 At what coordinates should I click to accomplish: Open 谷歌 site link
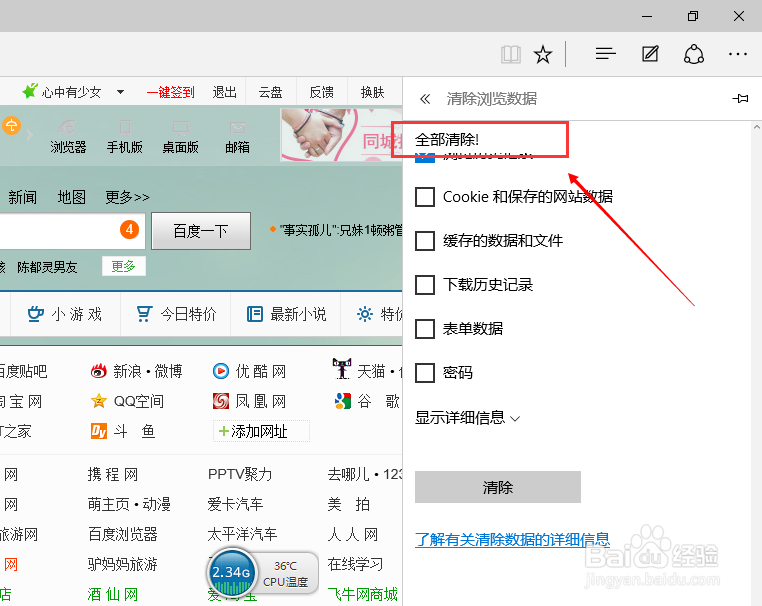(366, 401)
